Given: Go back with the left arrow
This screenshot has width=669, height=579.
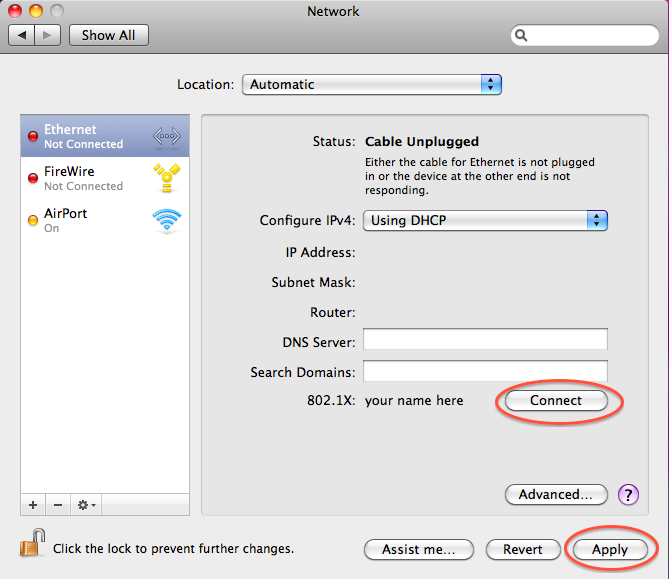Looking at the screenshot, I should click(22, 35).
